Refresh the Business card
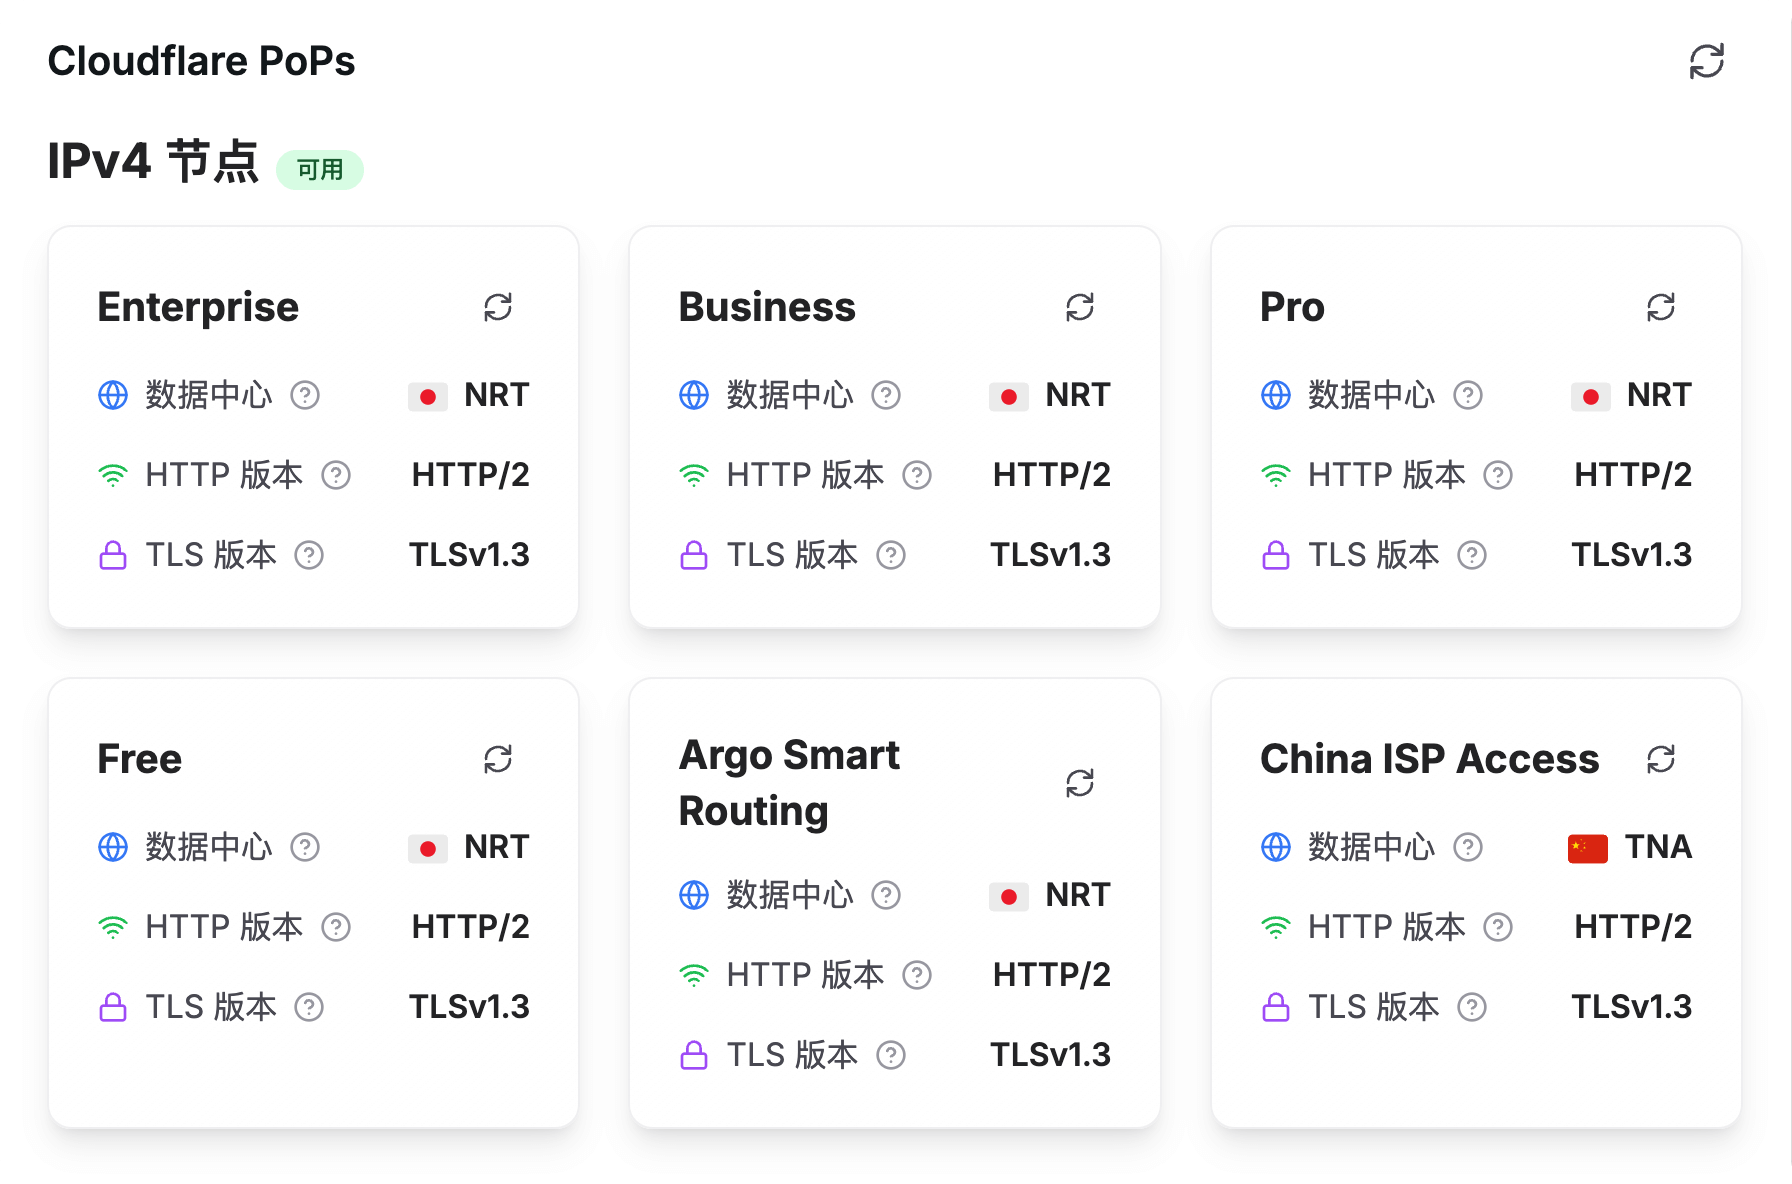1792x1184 pixels. click(x=1079, y=307)
